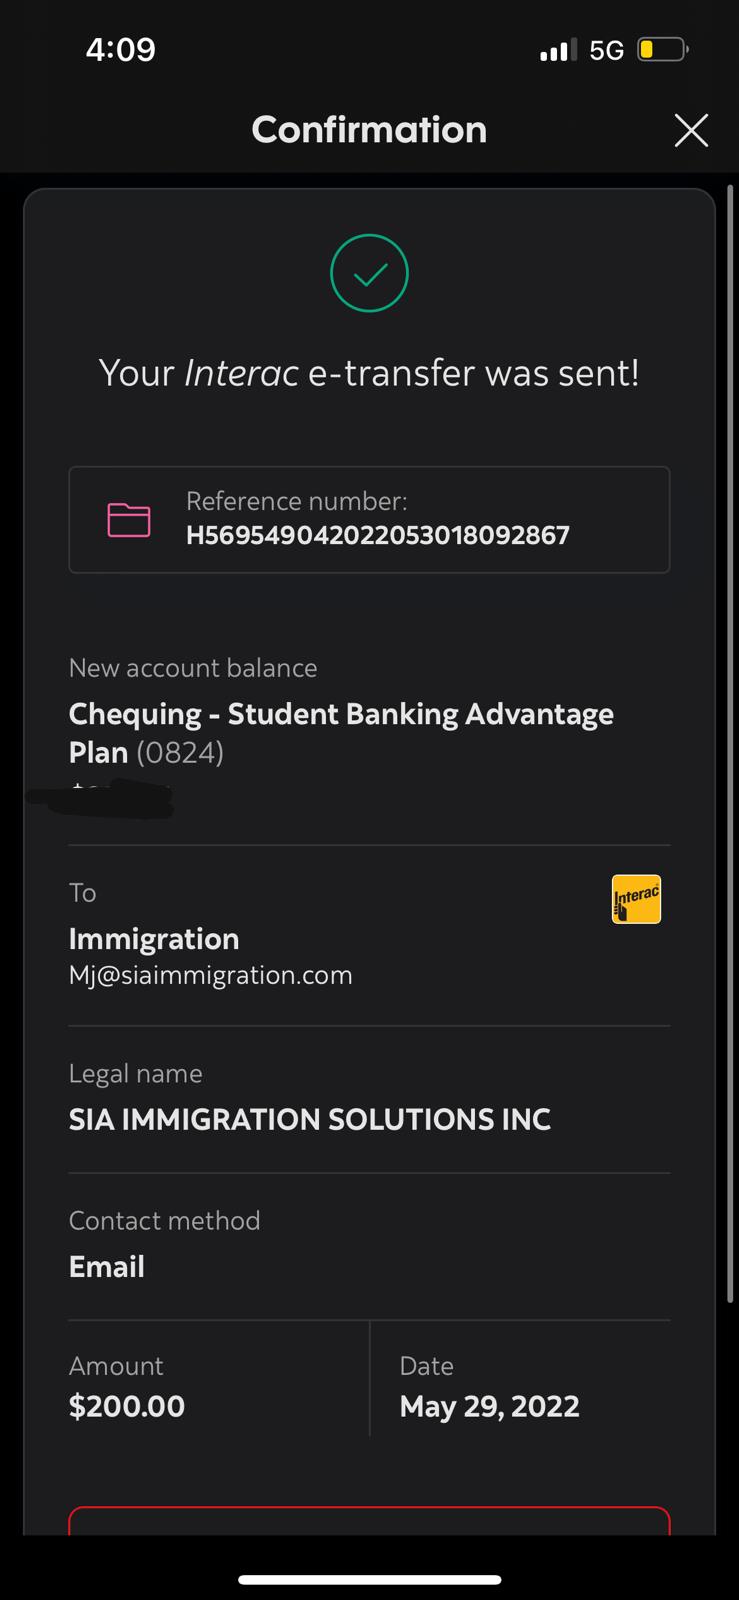Tap the green success checkmark icon
The height and width of the screenshot is (1600, 739).
tap(369, 273)
